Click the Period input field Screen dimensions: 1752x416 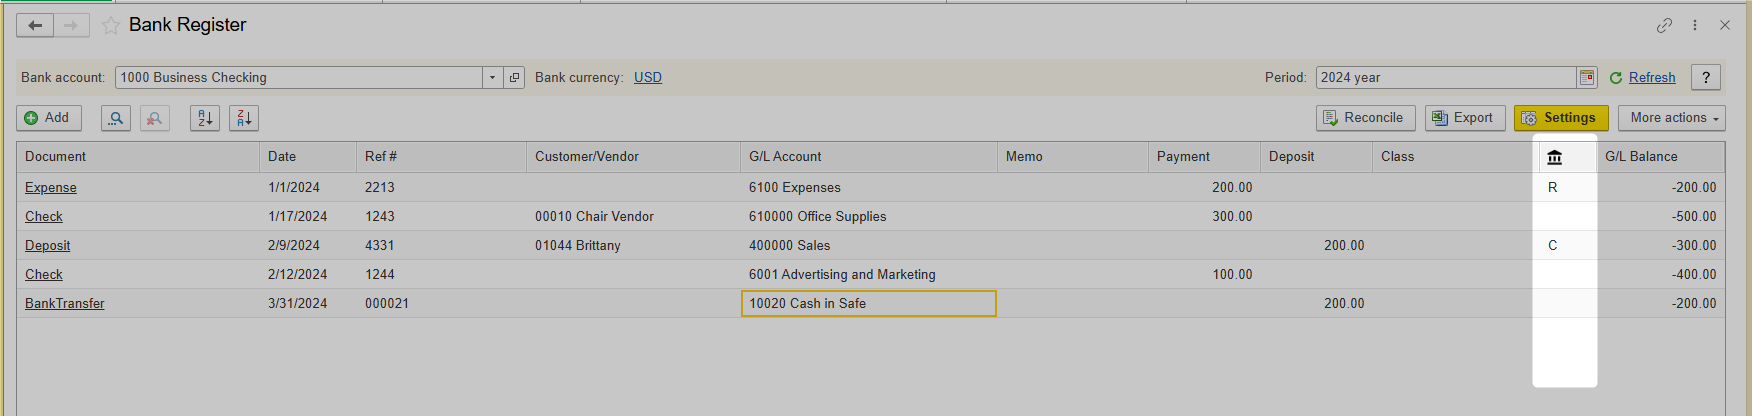1446,77
